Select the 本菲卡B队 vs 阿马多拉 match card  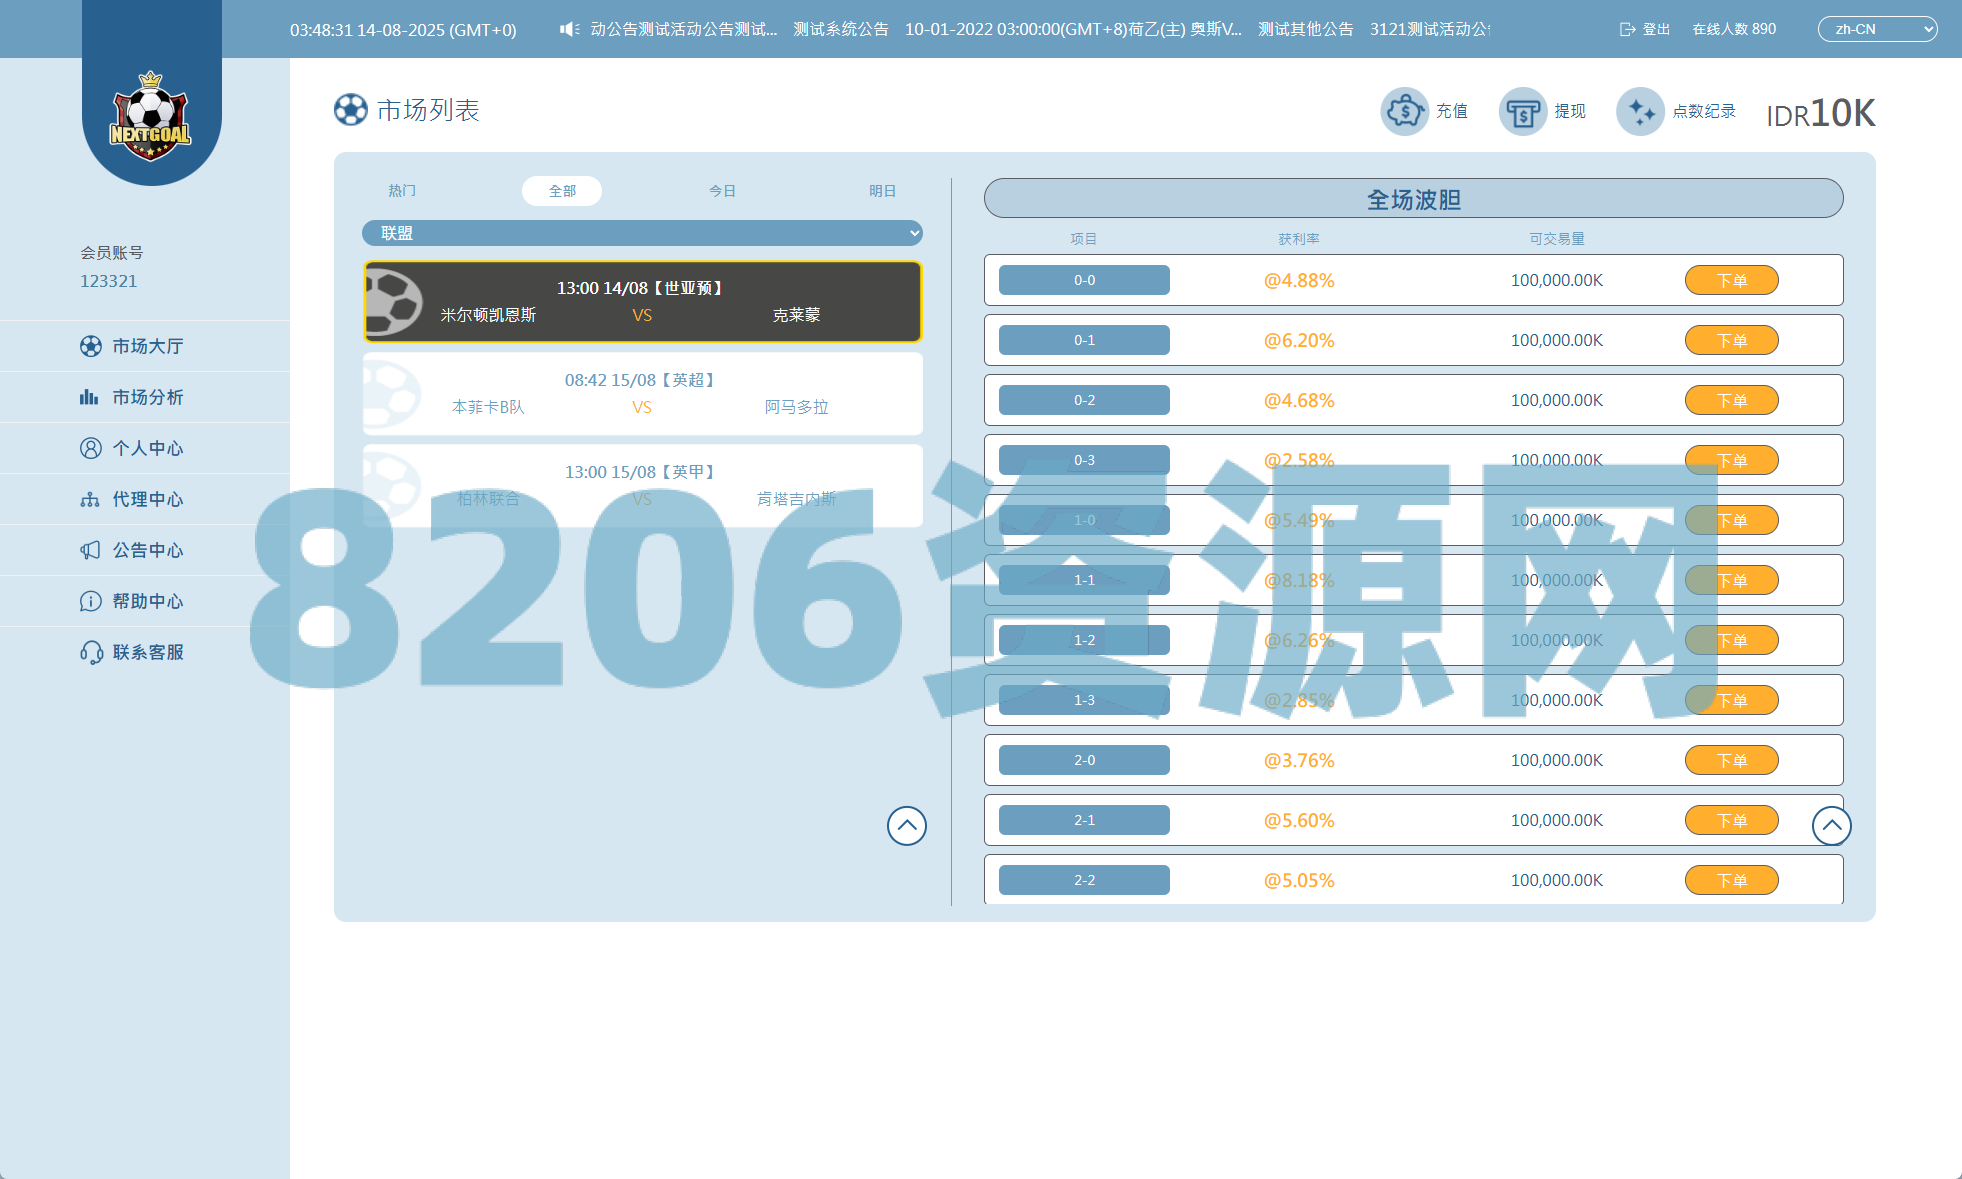(642, 394)
